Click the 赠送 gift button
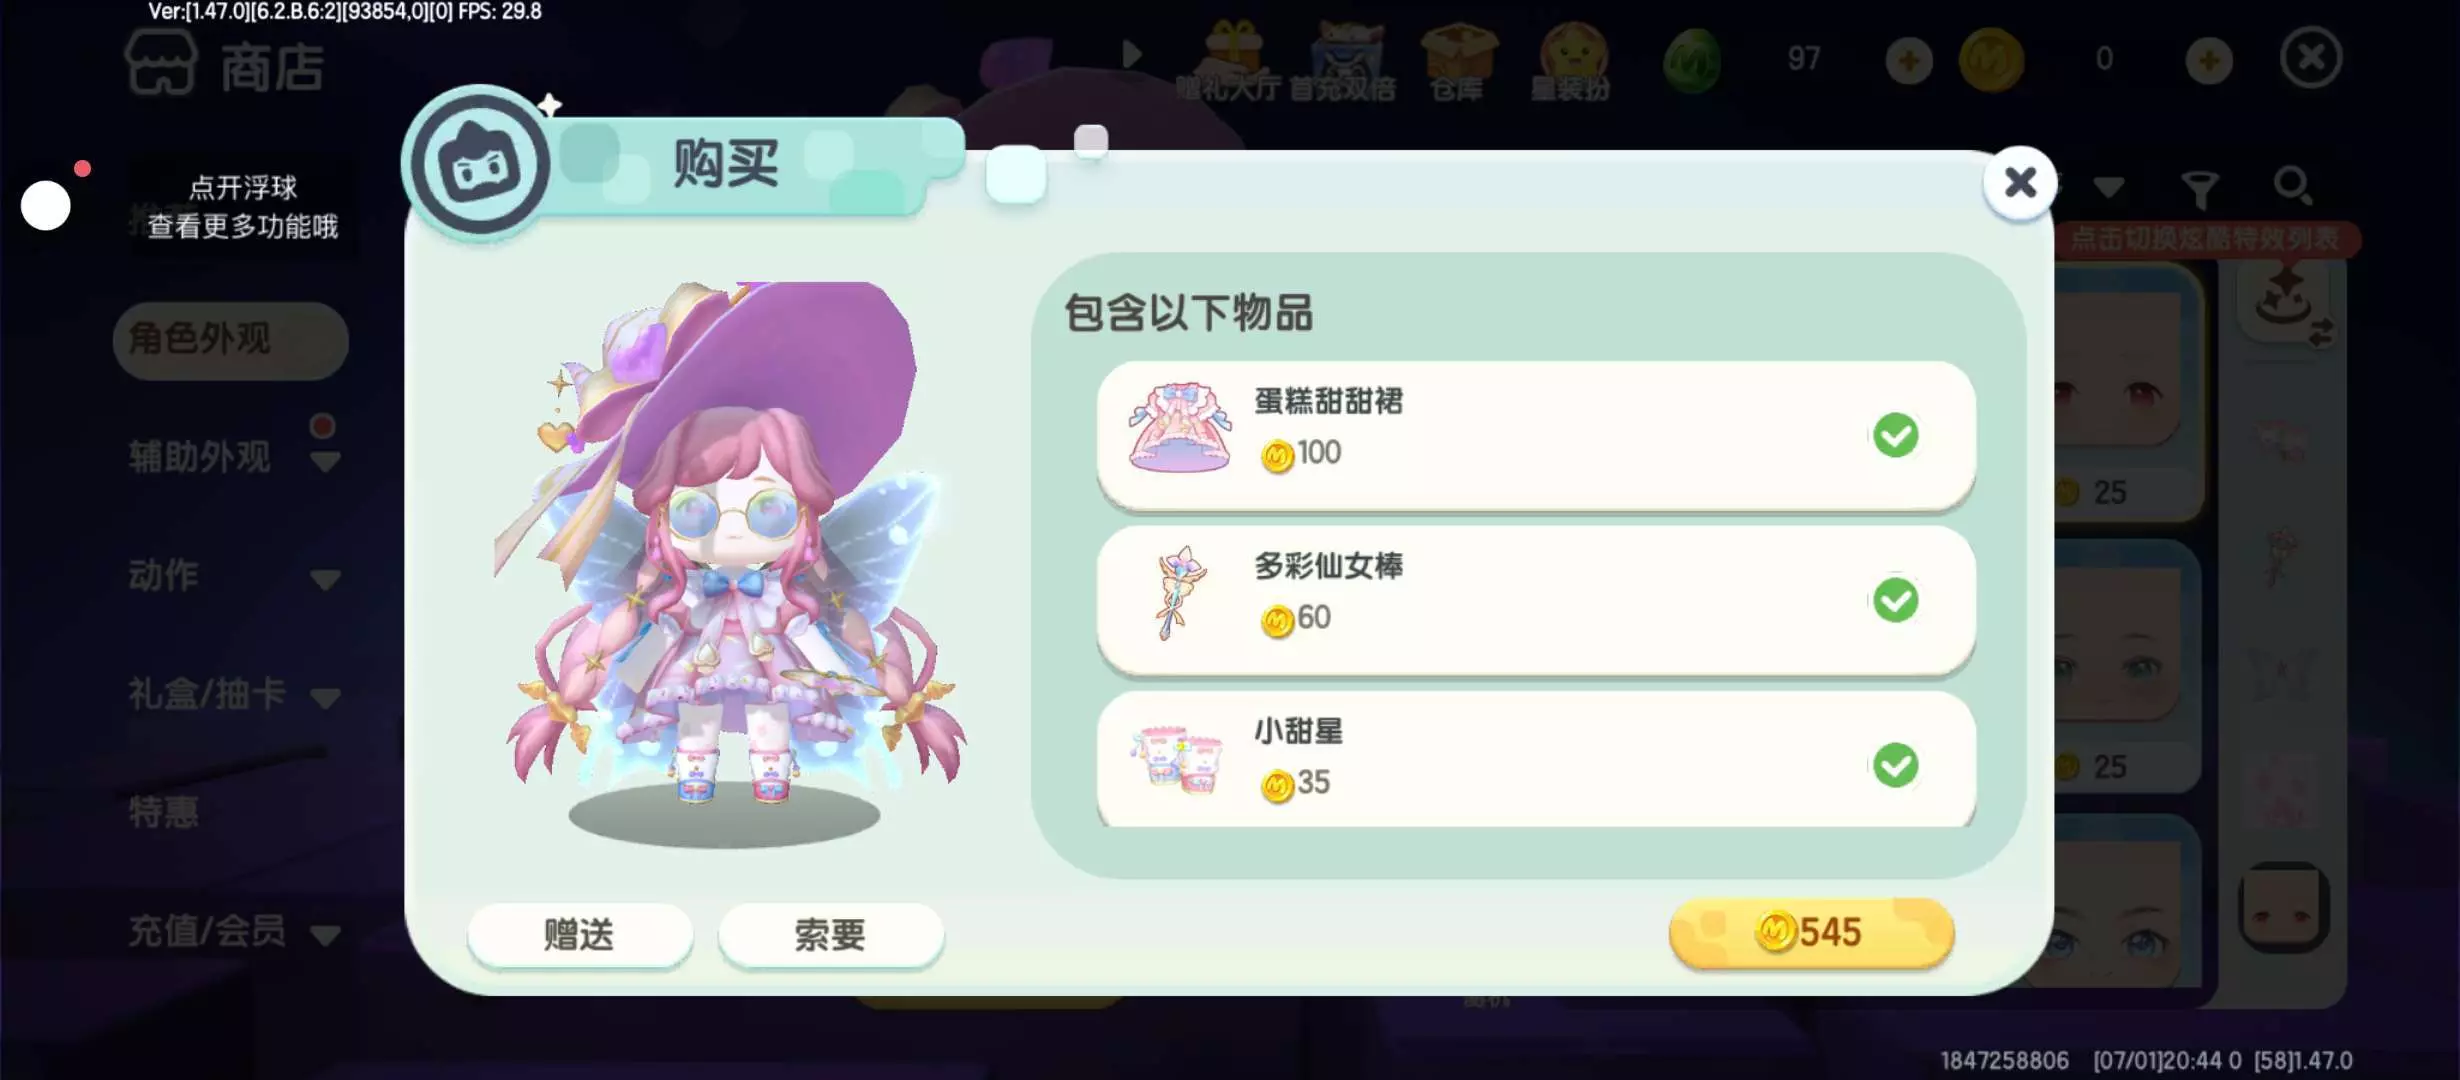The width and height of the screenshot is (2460, 1080). (579, 935)
